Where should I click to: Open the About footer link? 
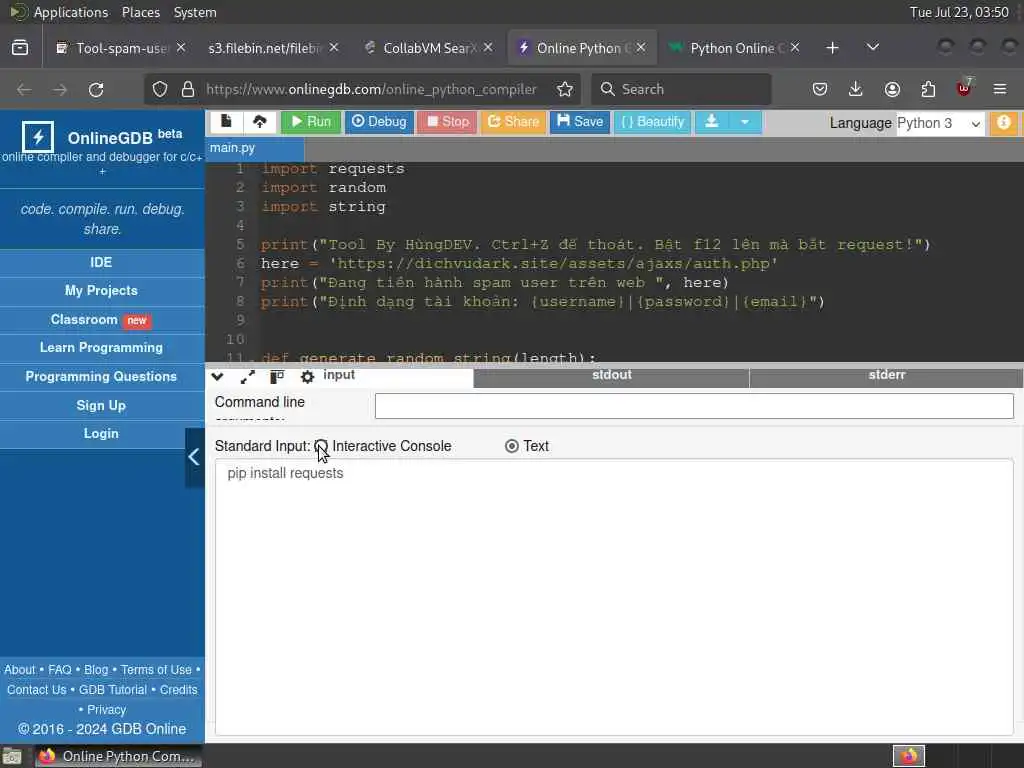click(20, 670)
